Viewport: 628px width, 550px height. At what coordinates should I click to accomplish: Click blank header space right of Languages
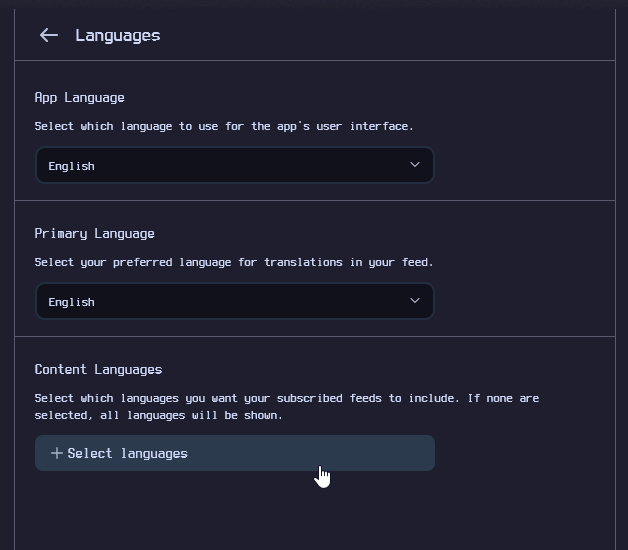point(400,35)
